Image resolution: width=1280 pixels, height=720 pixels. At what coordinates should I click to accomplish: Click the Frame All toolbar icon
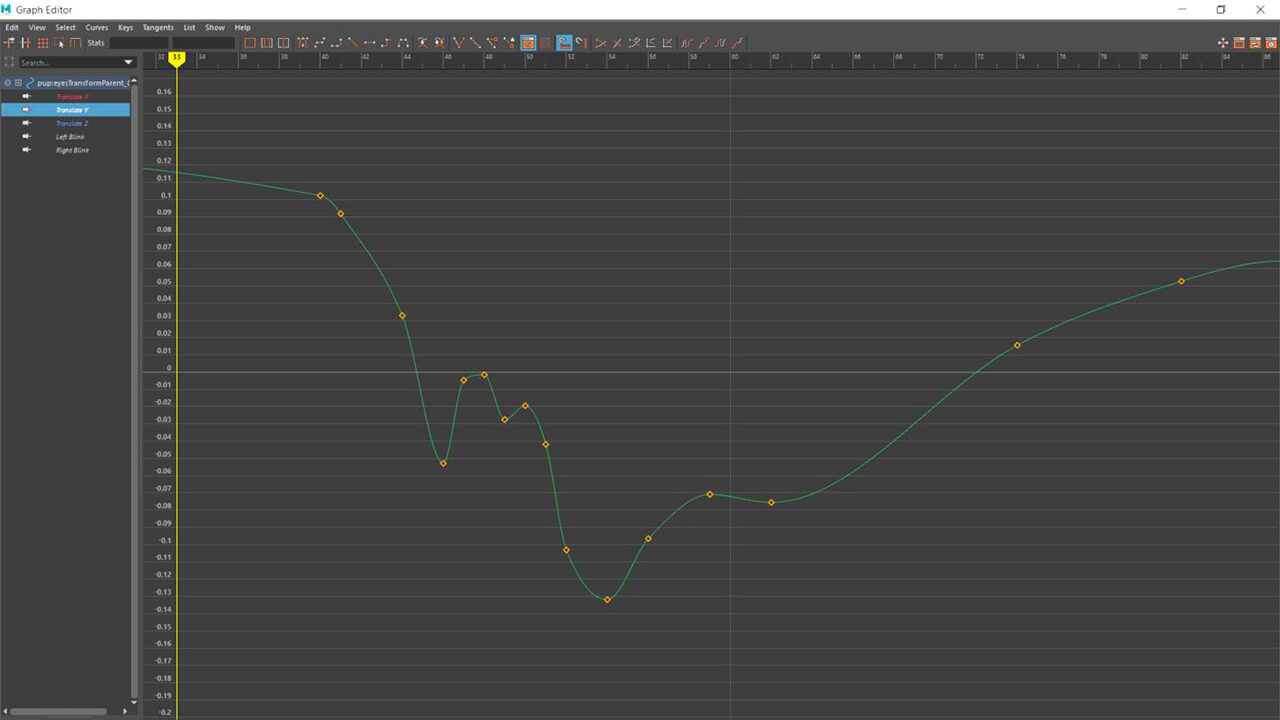(250, 43)
